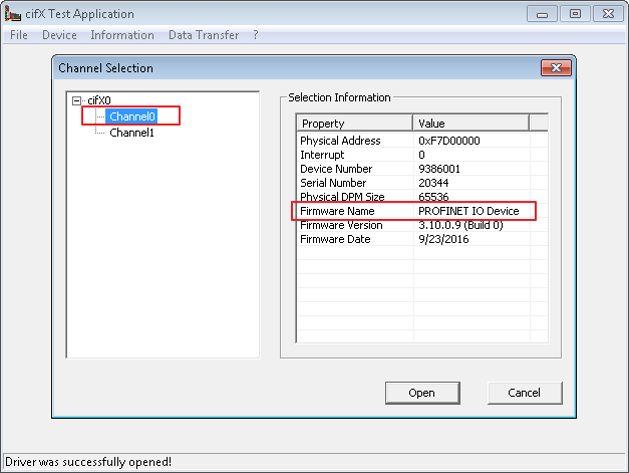Click the cifX Test Application title icon
Viewport: 629px width, 473px height.
[12, 14]
